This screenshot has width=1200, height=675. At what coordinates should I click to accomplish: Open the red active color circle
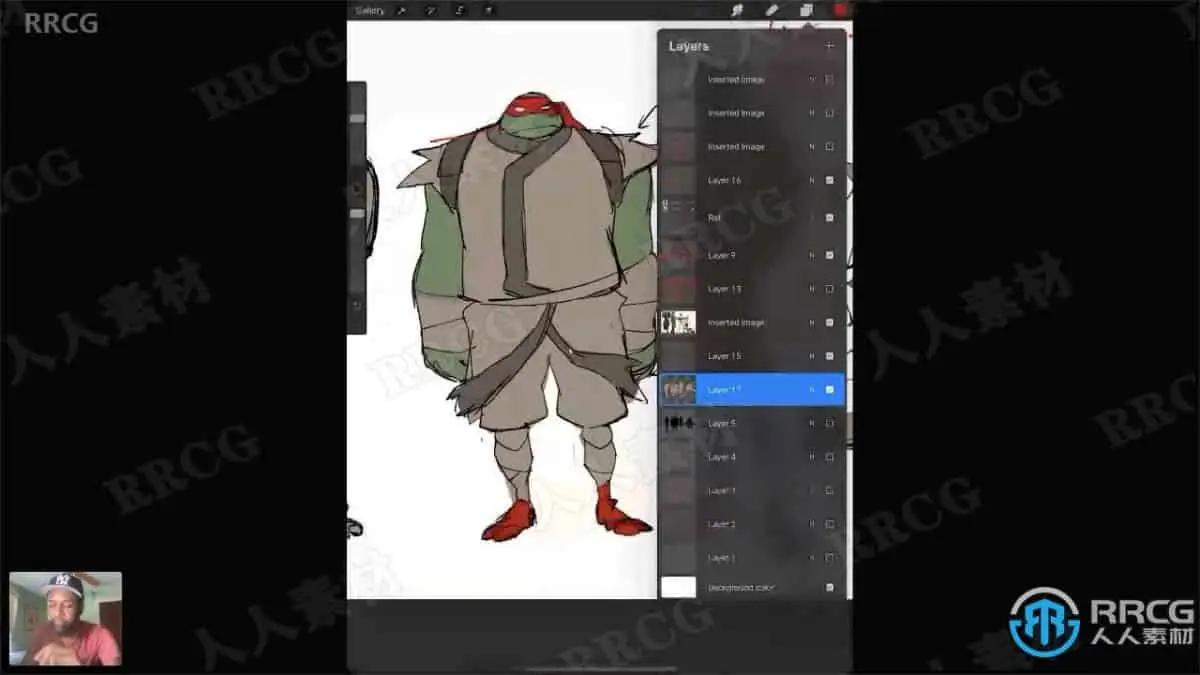click(x=840, y=10)
